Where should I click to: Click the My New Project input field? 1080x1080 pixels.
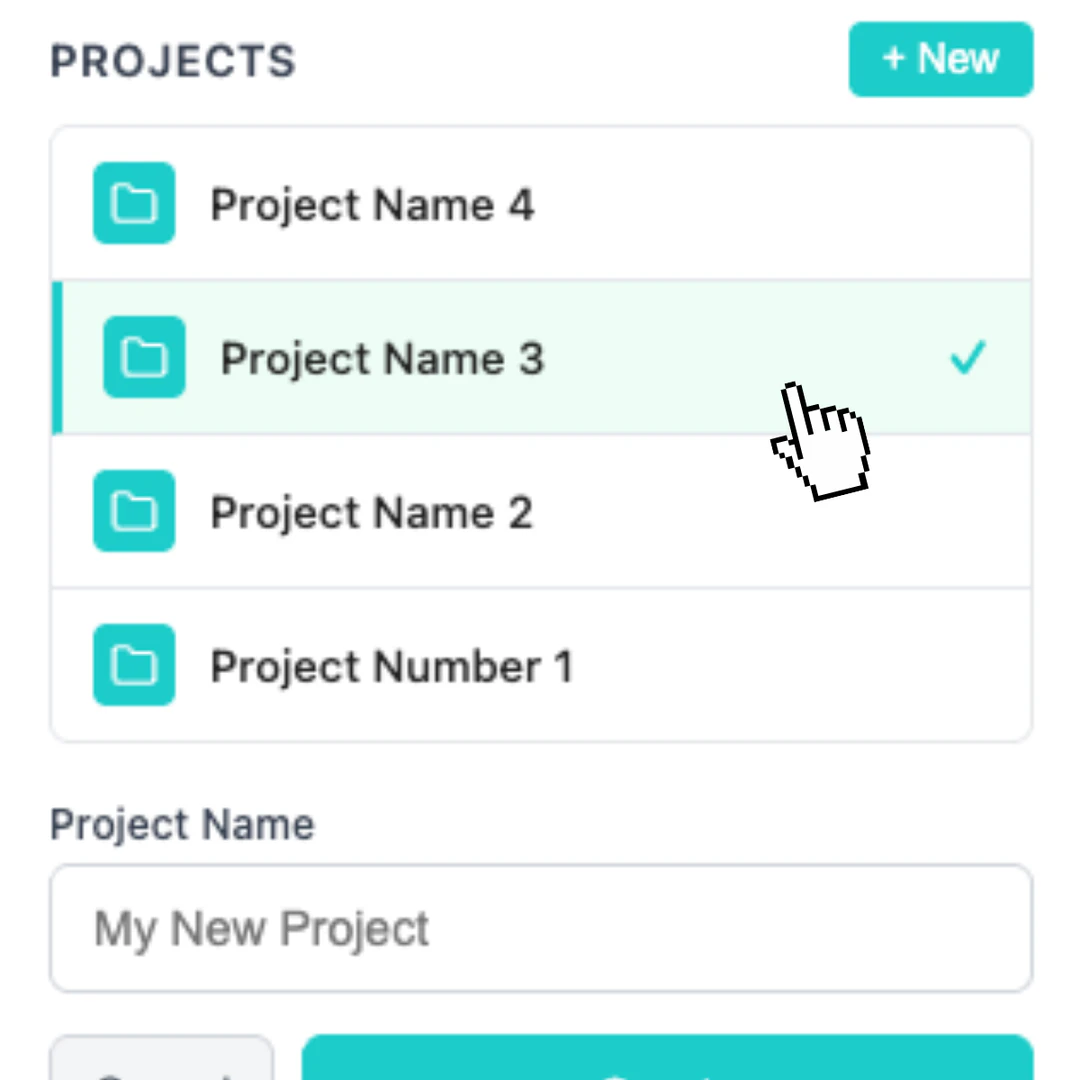[x=540, y=928]
